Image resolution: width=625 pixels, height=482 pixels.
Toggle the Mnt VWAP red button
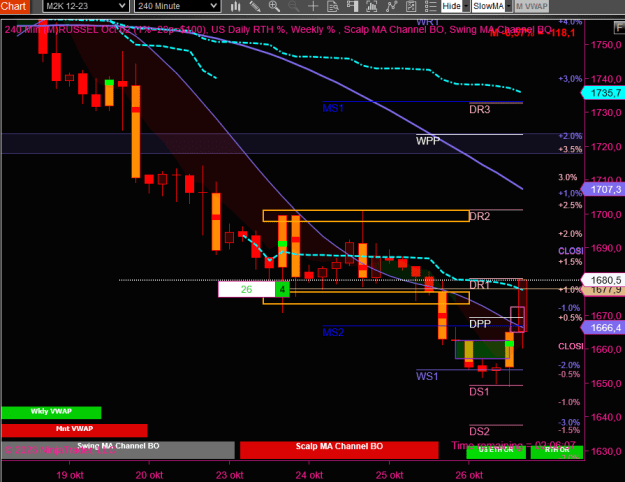coord(74,430)
